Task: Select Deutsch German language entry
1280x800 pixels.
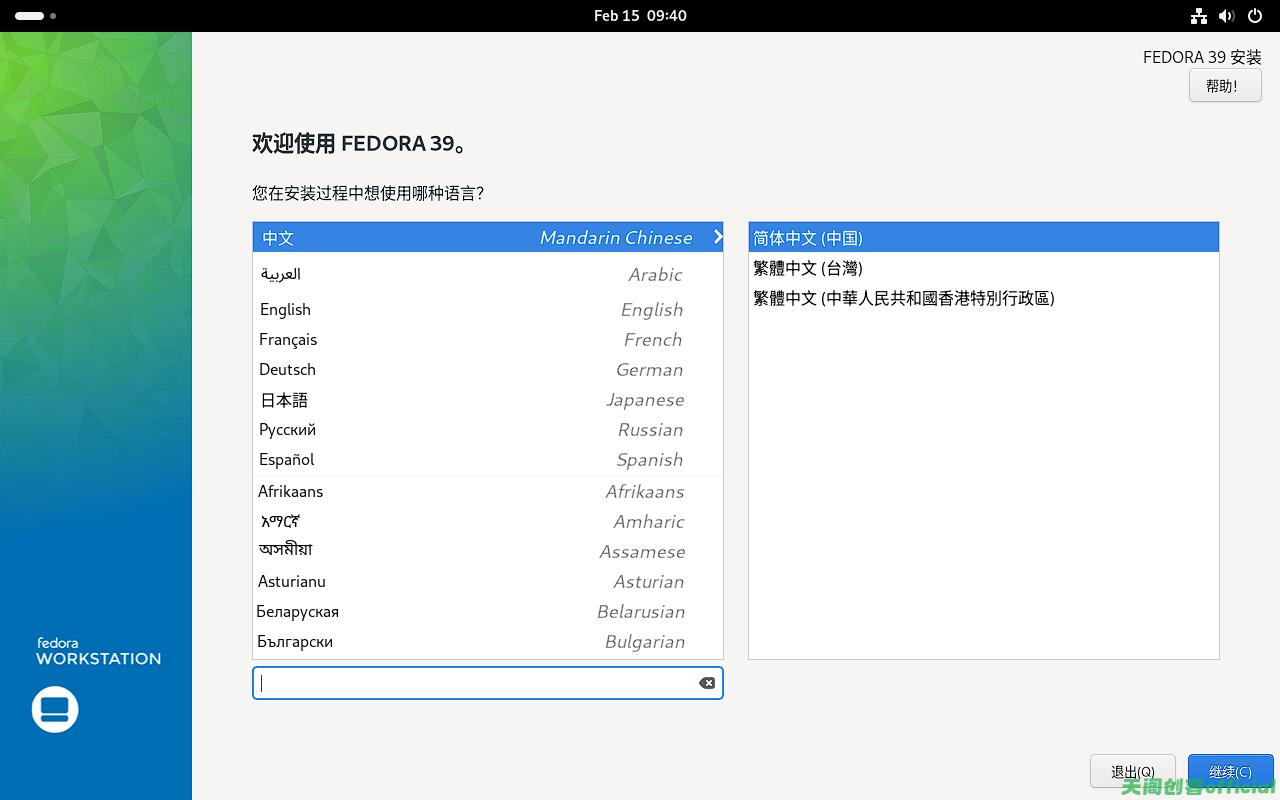Action: (x=471, y=370)
